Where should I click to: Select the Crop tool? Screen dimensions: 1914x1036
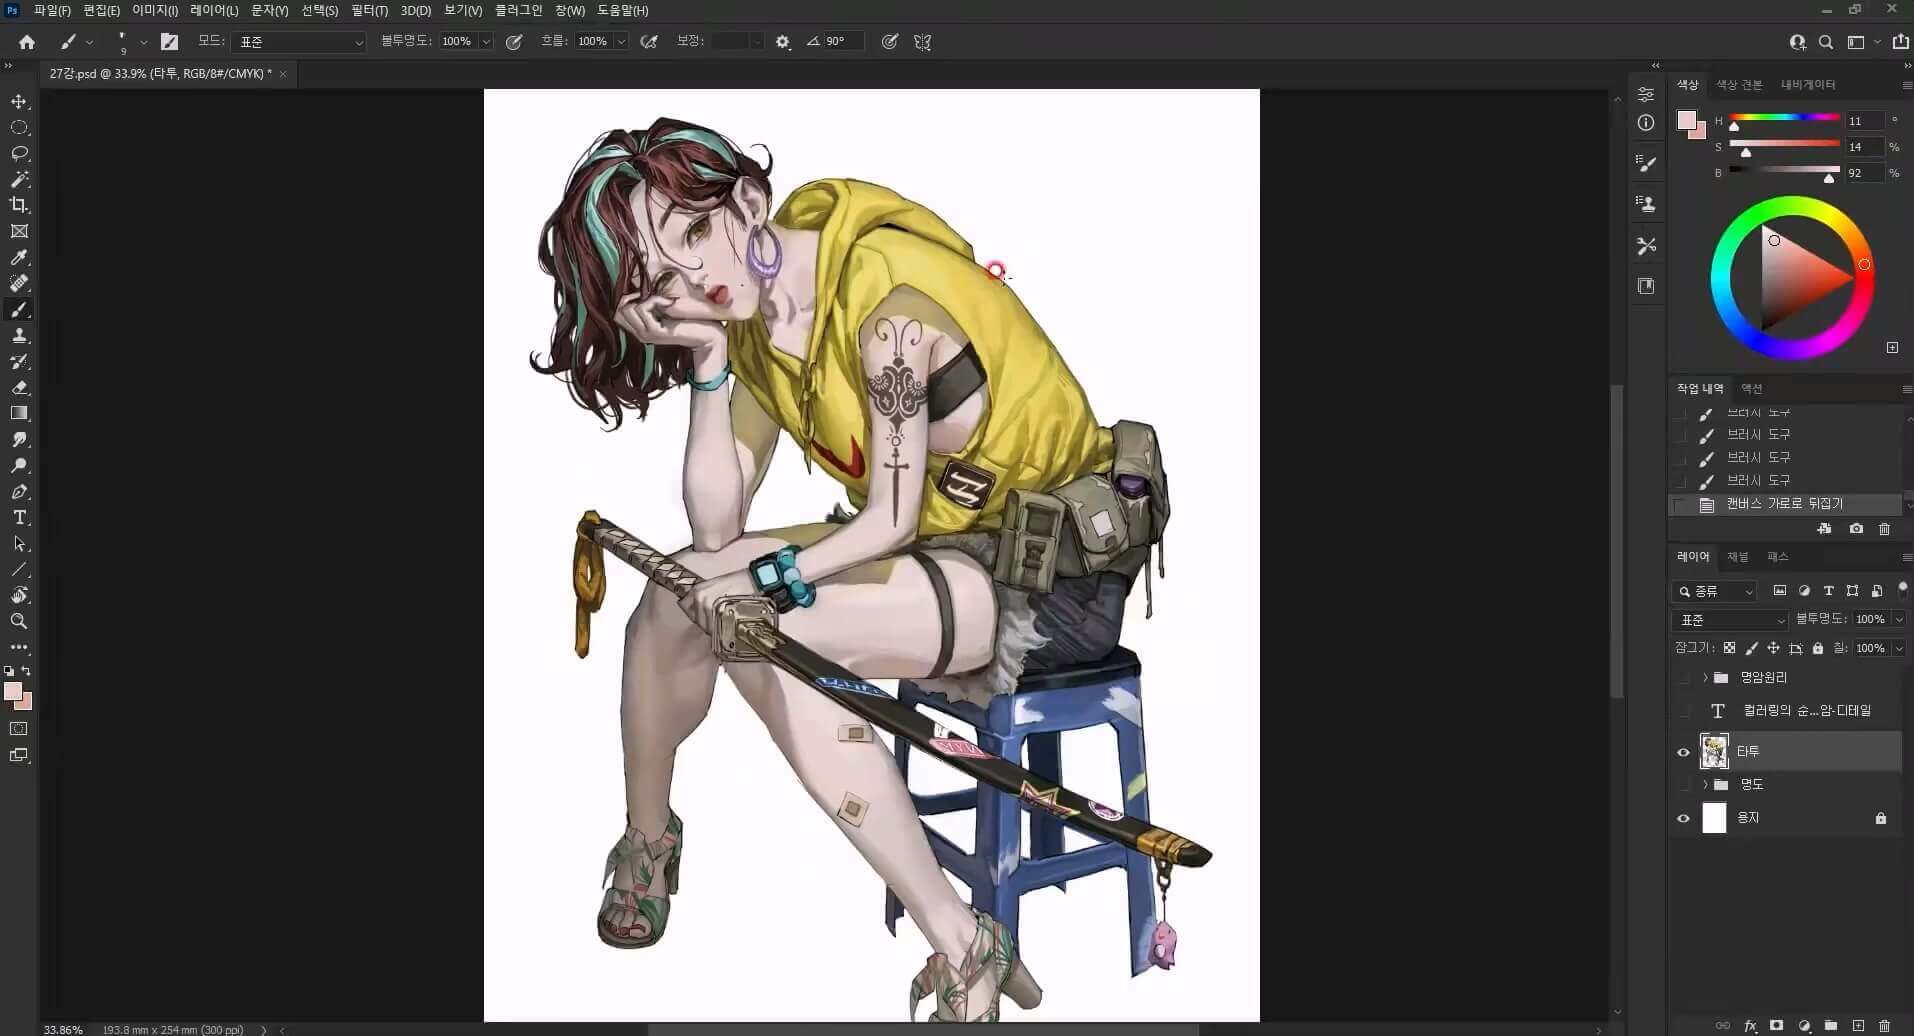click(19, 205)
